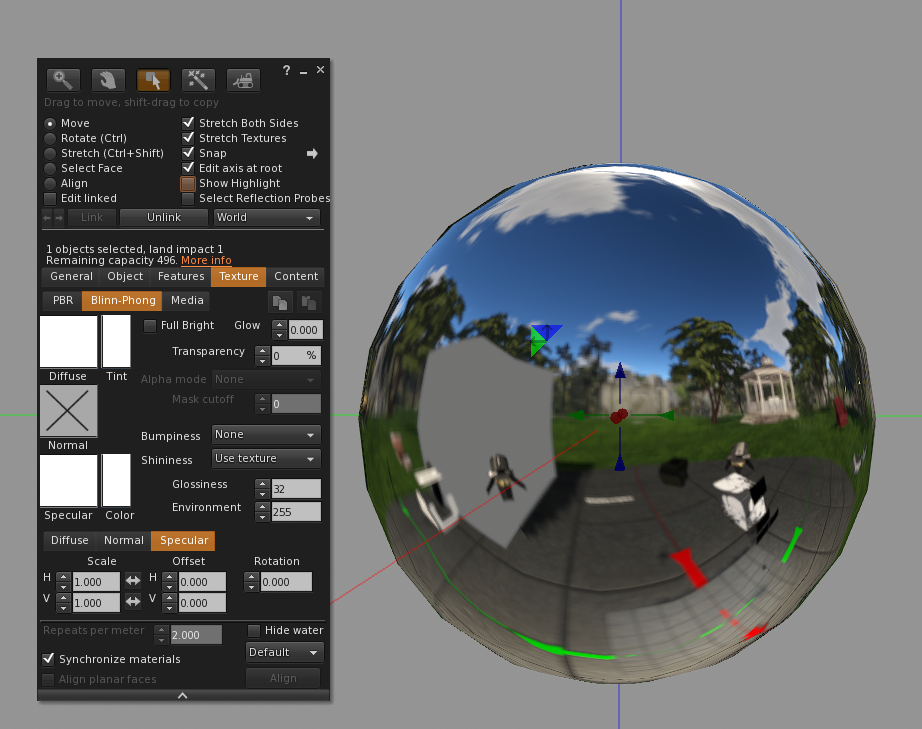Viewport: 922px width, 729px height.
Task: Increase Glow value with up stepper
Action: click(x=280, y=325)
